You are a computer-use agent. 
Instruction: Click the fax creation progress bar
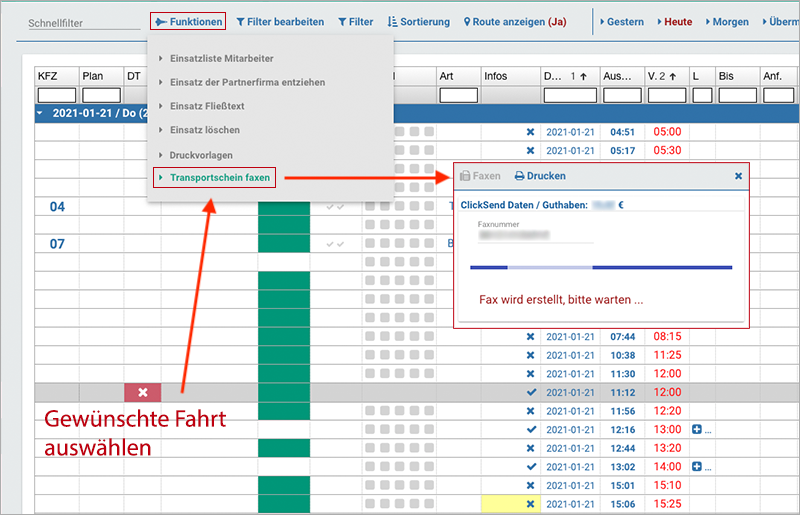[x=601, y=267]
